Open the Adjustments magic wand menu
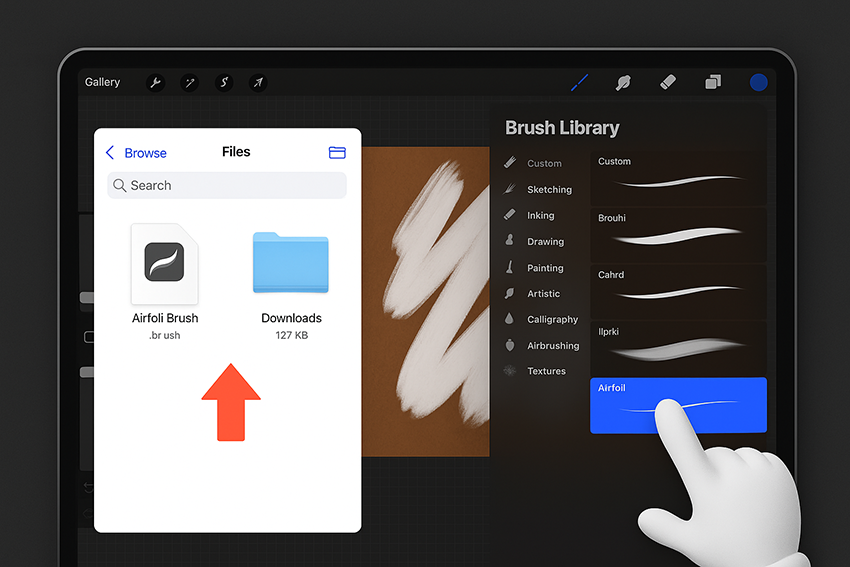This screenshot has width=850, height=567. click(190, 83)
